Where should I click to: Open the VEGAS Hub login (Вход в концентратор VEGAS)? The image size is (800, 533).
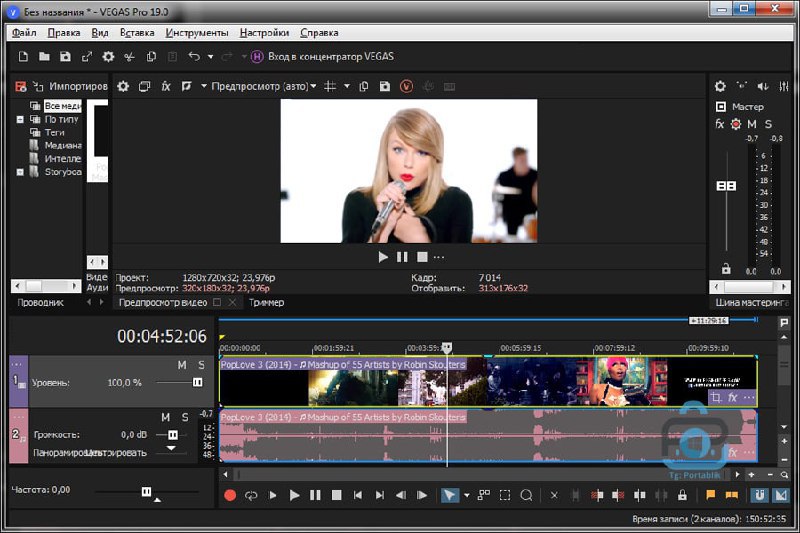click(322, 57)
